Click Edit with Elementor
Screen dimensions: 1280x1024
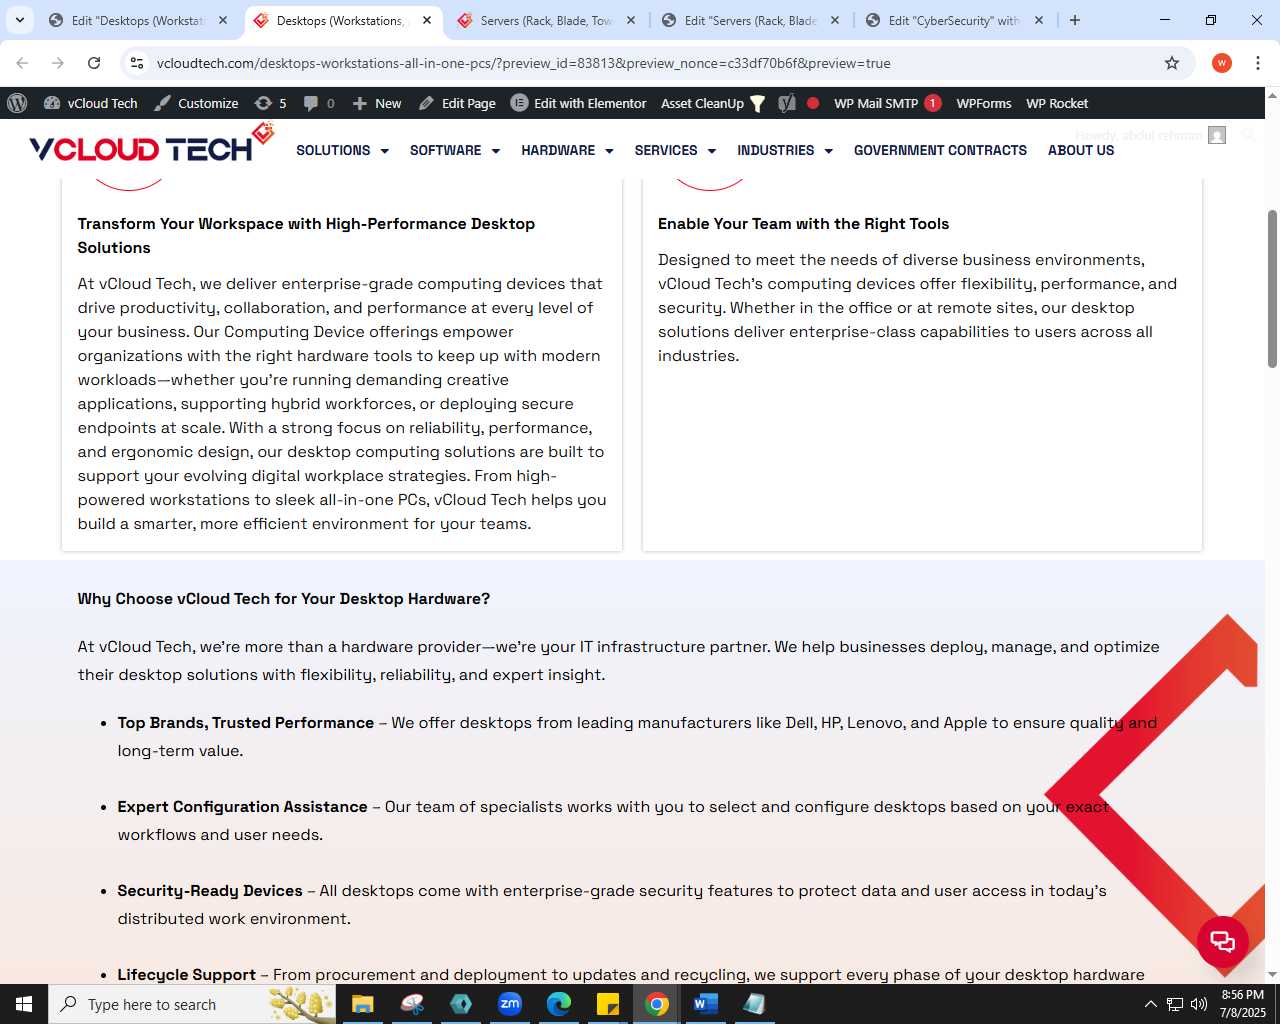pos(579,103)
